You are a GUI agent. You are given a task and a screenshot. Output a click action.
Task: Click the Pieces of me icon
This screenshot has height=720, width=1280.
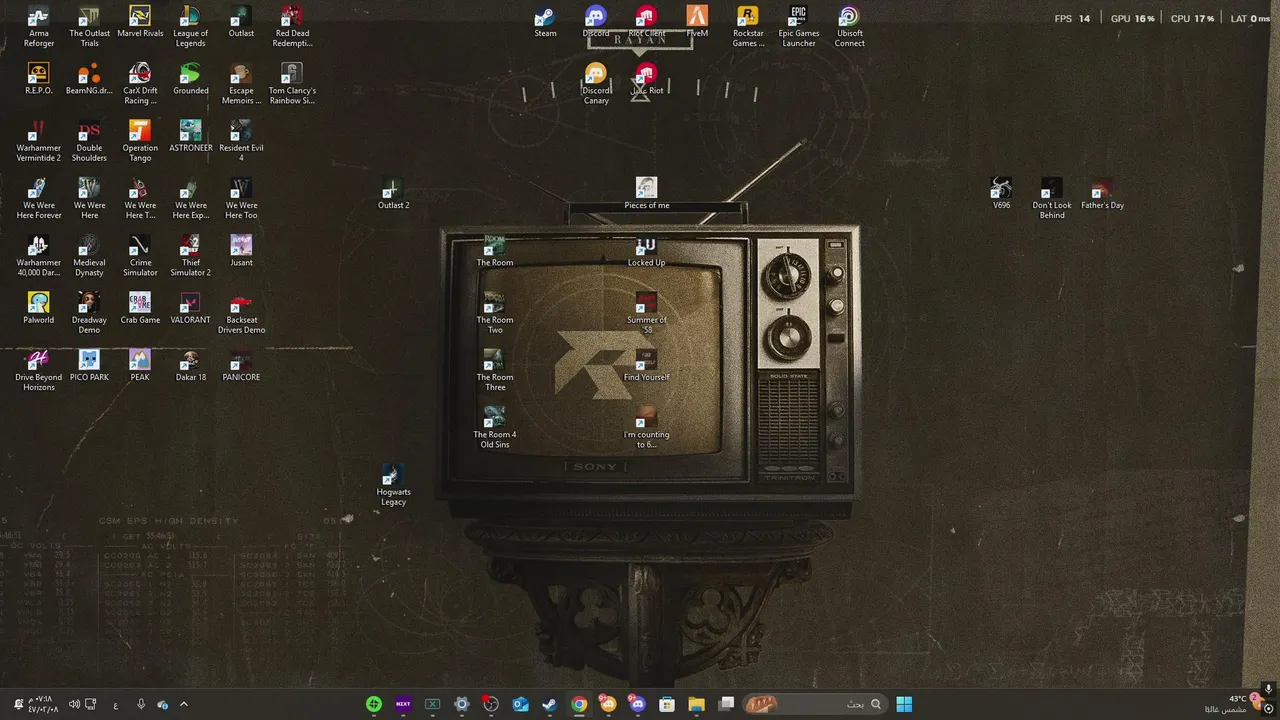click(x=646, y=194)
